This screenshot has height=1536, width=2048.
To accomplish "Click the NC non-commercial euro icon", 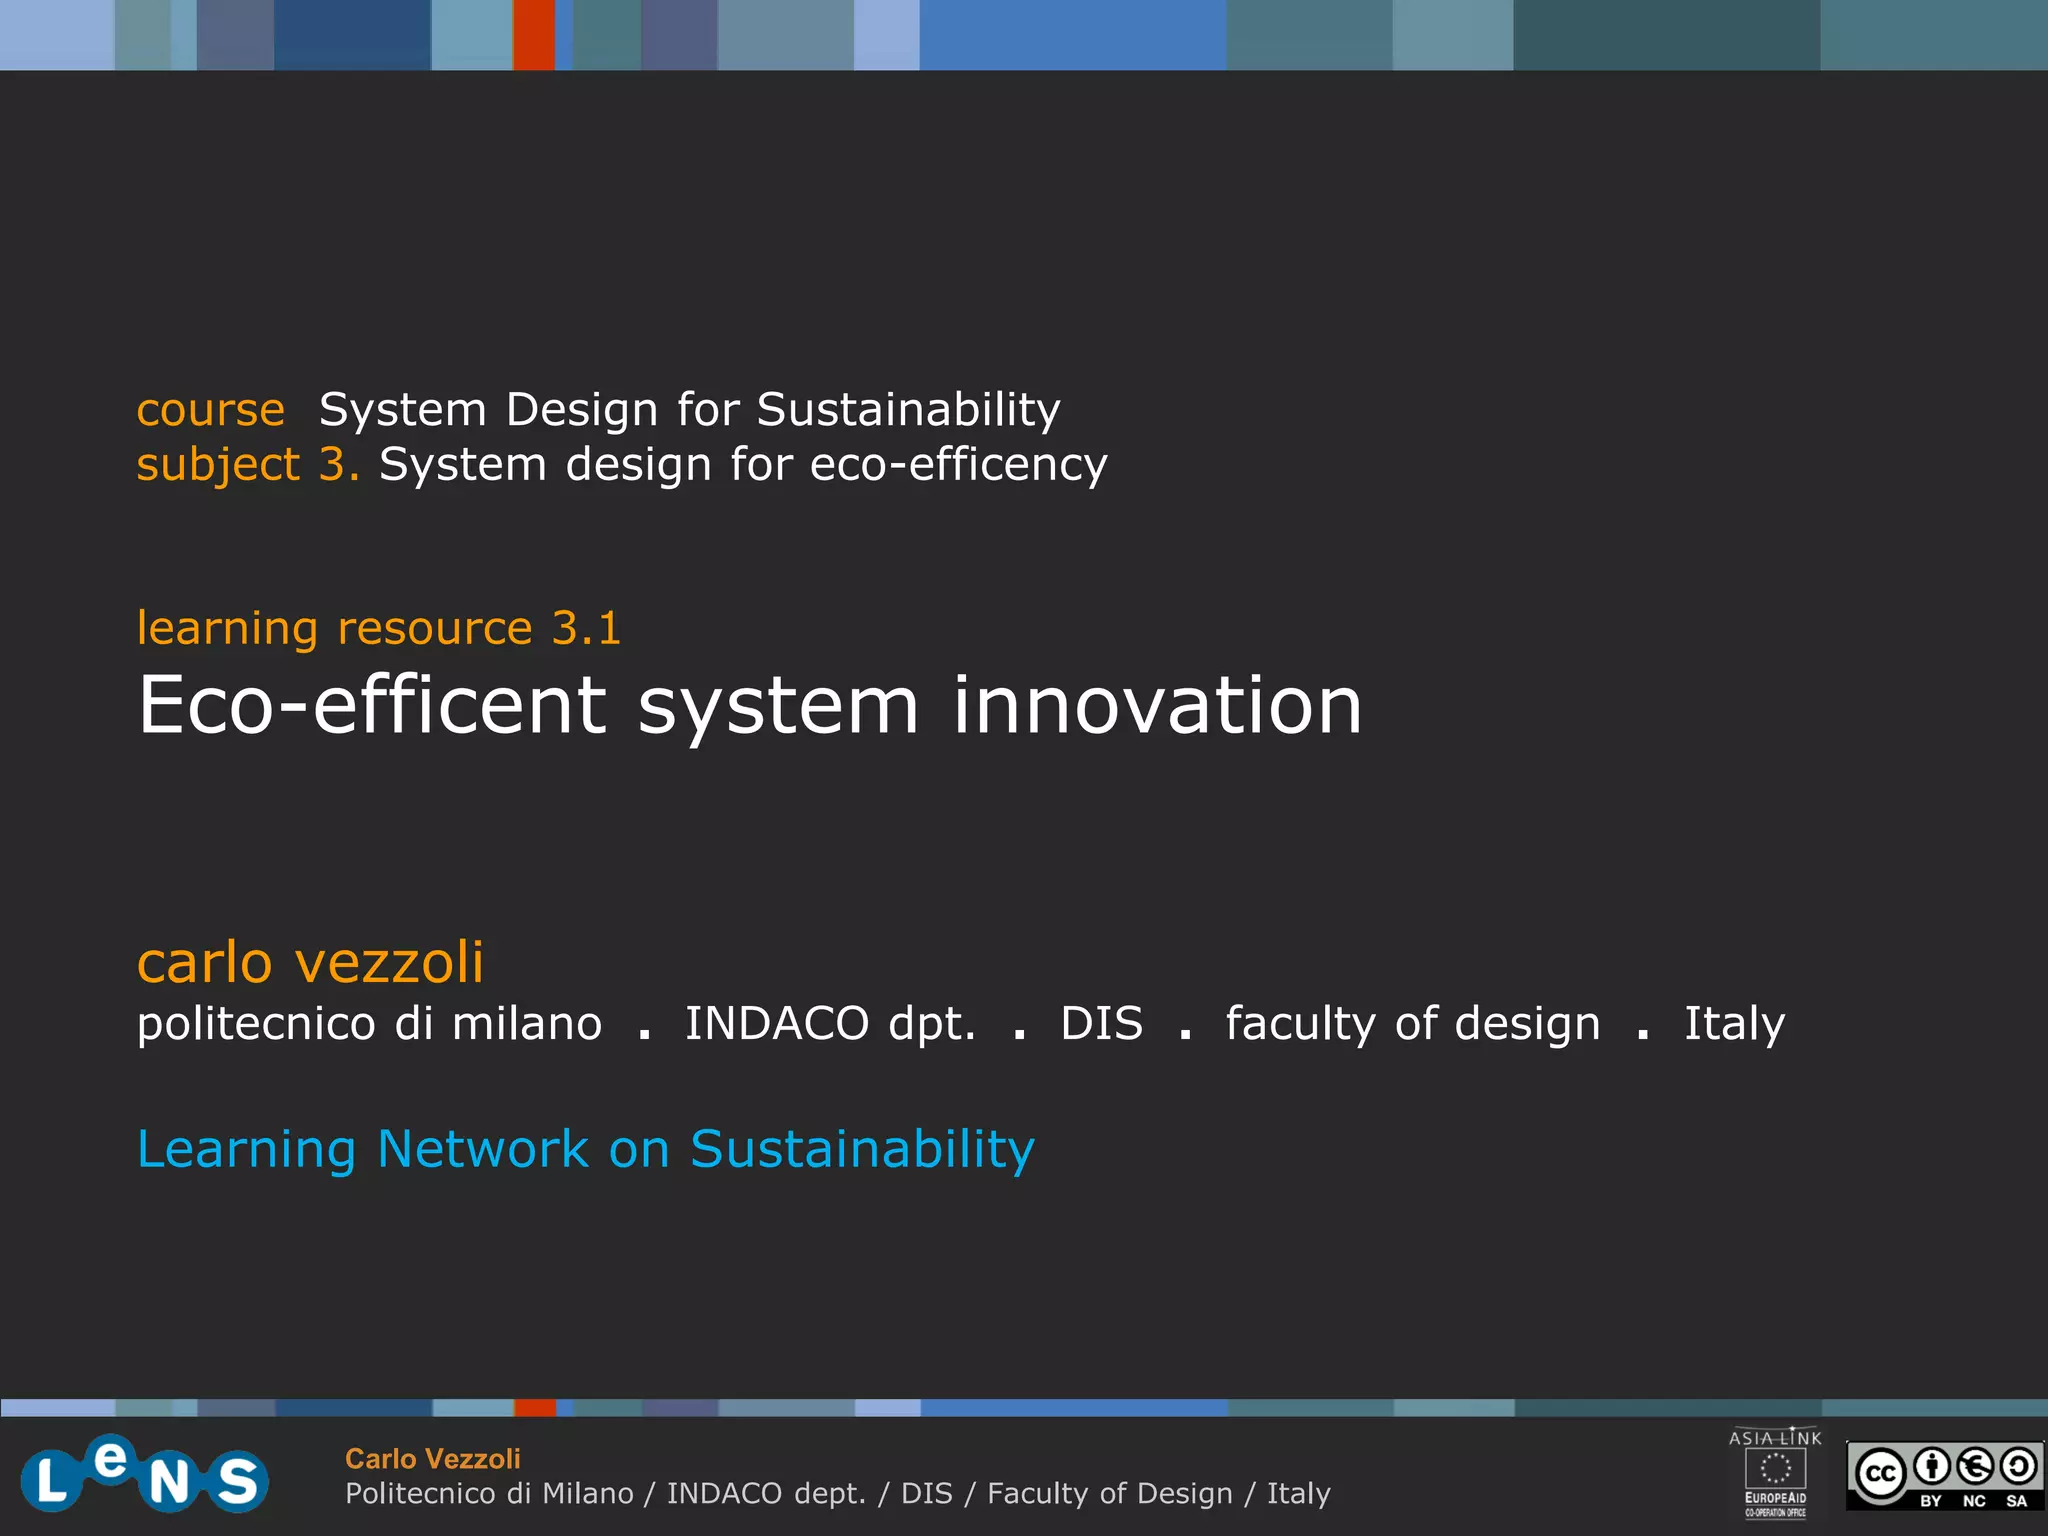I will [1975, 1468].
